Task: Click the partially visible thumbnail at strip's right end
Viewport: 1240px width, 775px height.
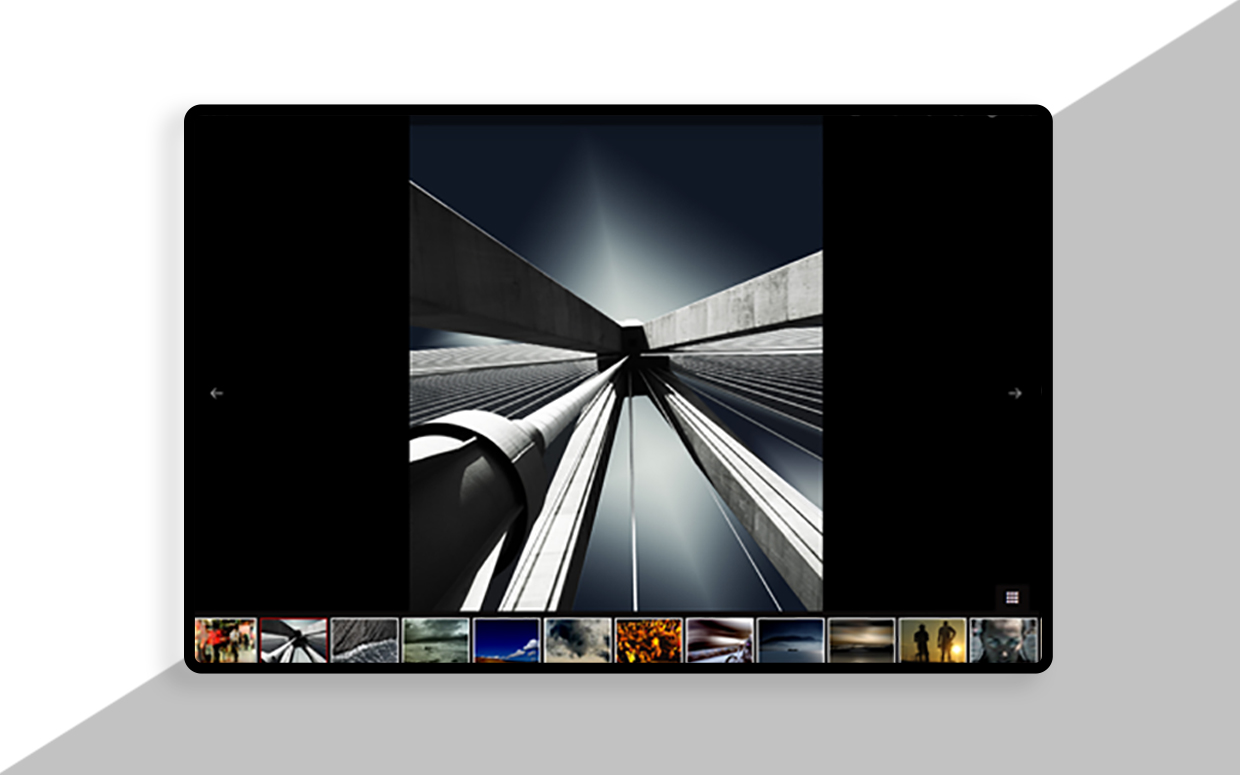Action: 1041,640
